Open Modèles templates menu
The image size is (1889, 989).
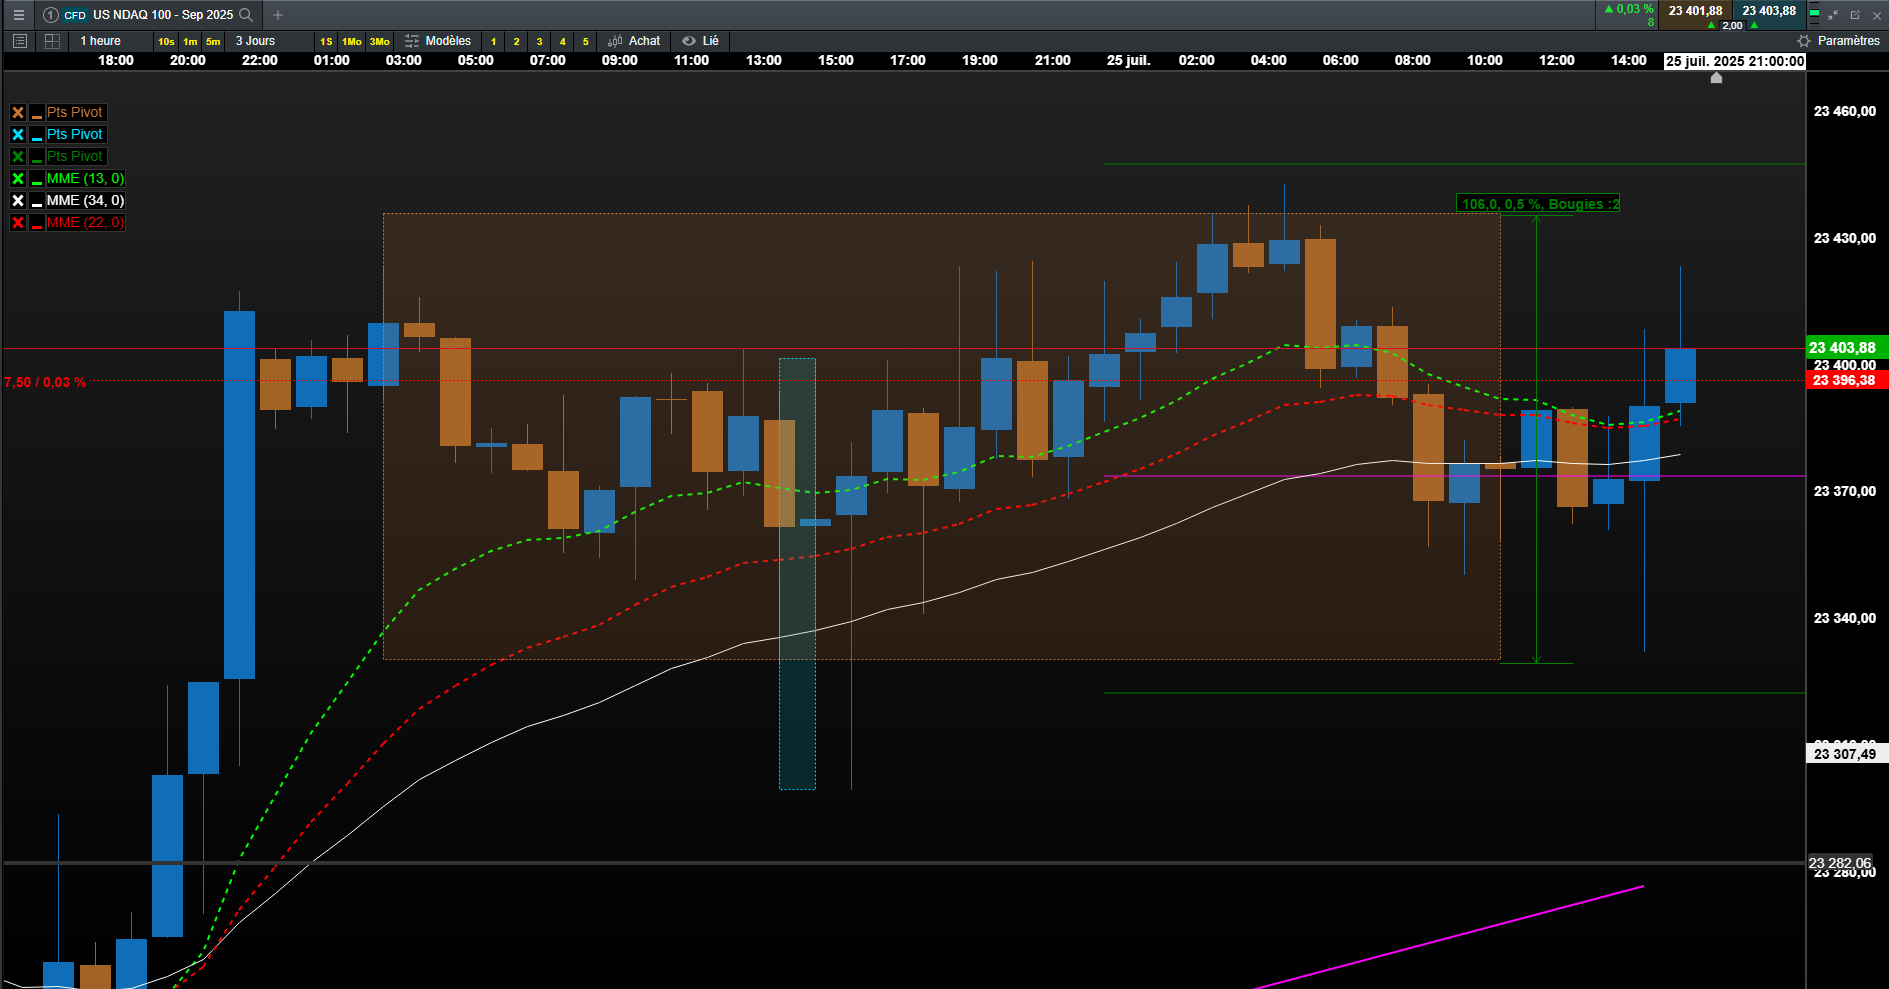438,41
